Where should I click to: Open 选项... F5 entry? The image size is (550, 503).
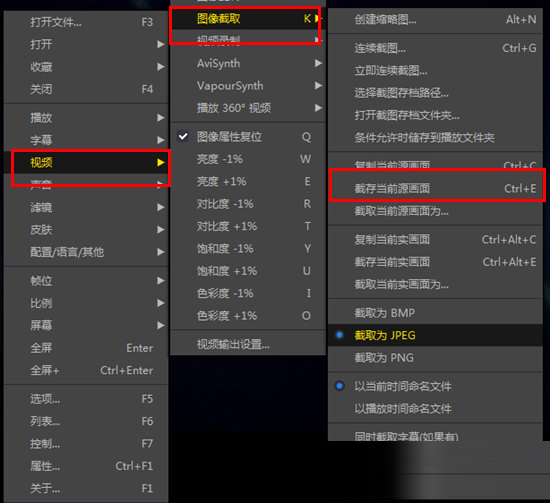pos(86,399)
